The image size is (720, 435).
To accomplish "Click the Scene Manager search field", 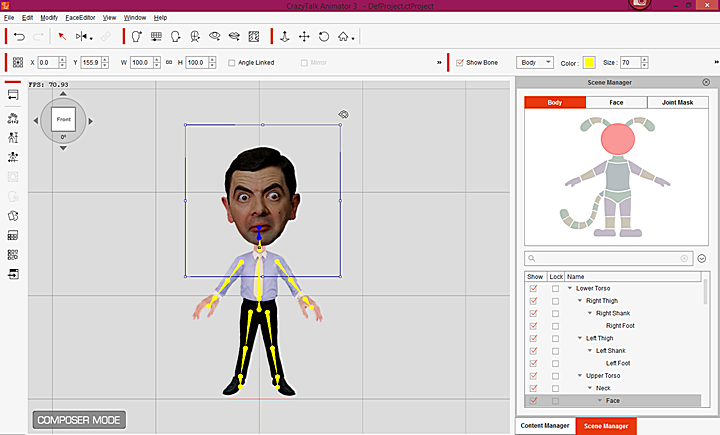I will tap(609, 259).
